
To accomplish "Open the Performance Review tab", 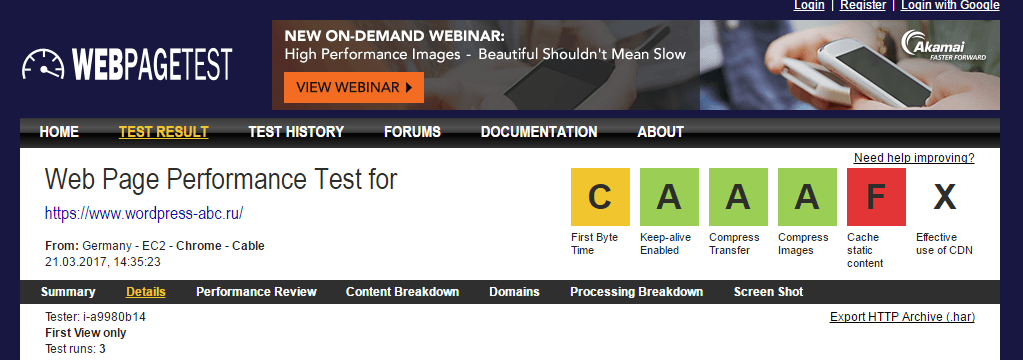I will [256, 292].
